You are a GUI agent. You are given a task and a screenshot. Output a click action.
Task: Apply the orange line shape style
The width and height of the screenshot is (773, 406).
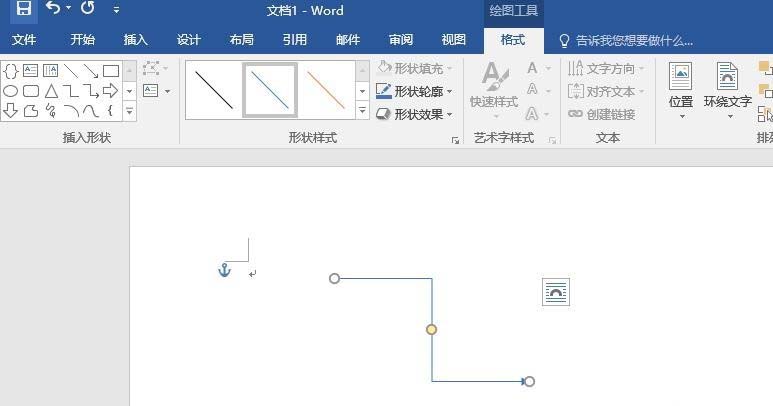coord(325,90)
